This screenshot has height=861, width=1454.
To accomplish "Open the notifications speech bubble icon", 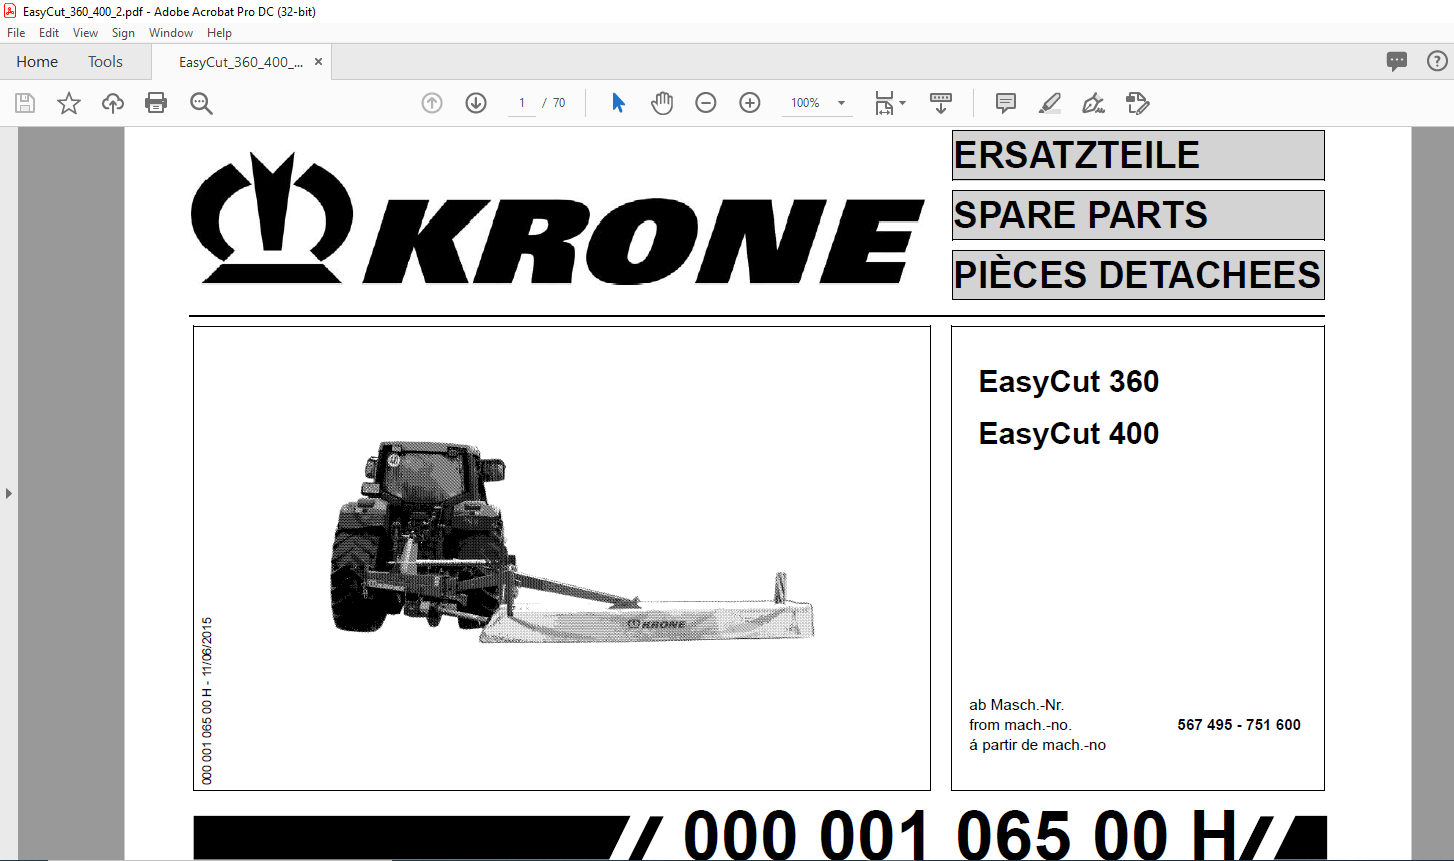I will tap(1397, 61).
